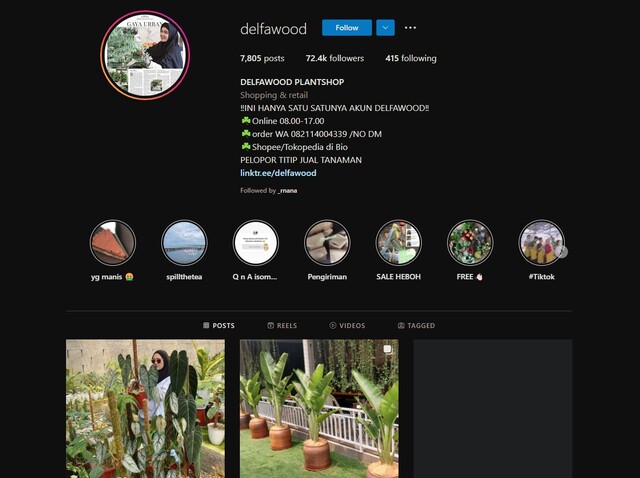Open the SALE HEBOH highlight
The image size is (640, 478).
(398, 243)
